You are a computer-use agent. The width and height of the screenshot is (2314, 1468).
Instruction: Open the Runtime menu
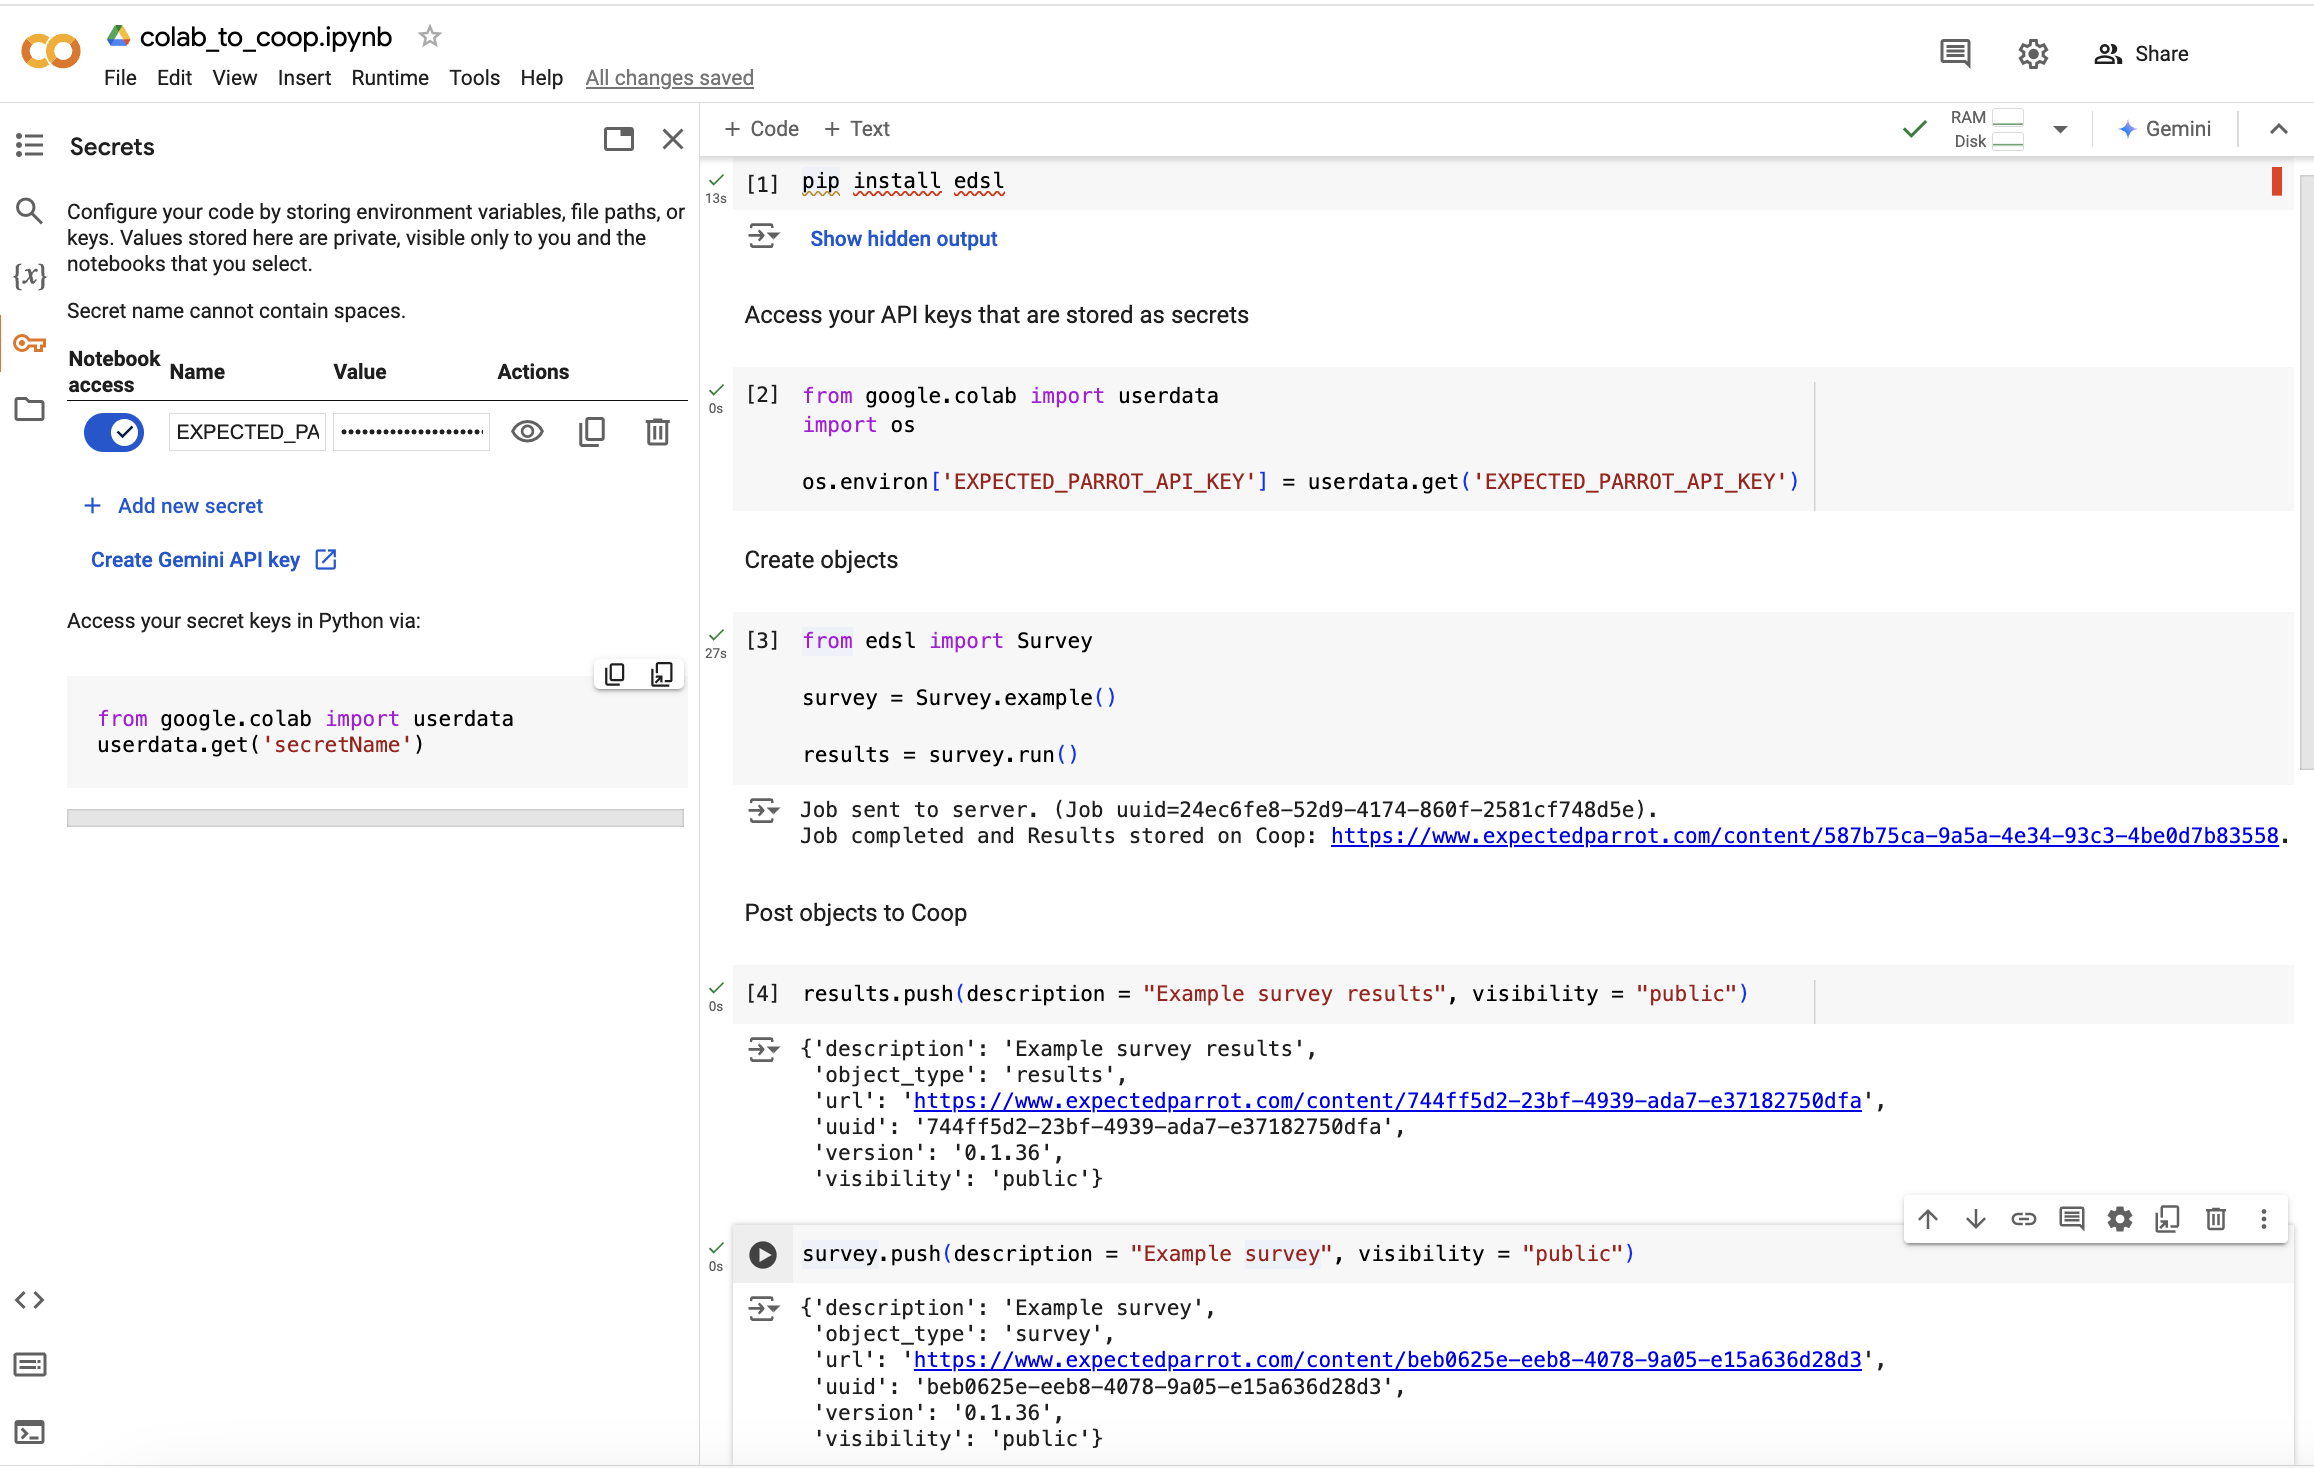(x=390, y=77)
